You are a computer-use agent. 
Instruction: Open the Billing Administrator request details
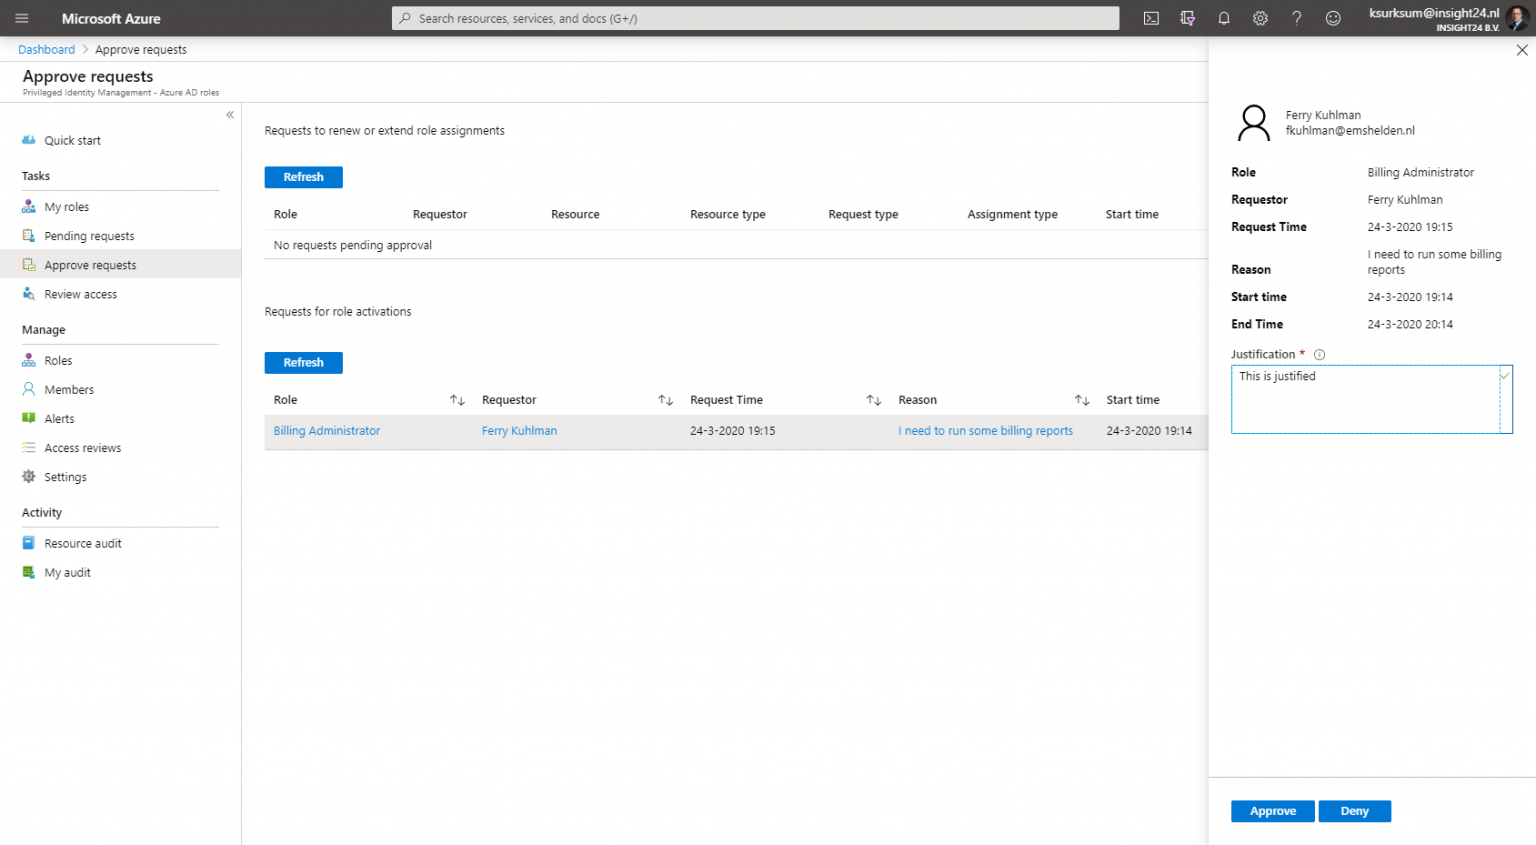pyautogui.click(x=326, y=430)
